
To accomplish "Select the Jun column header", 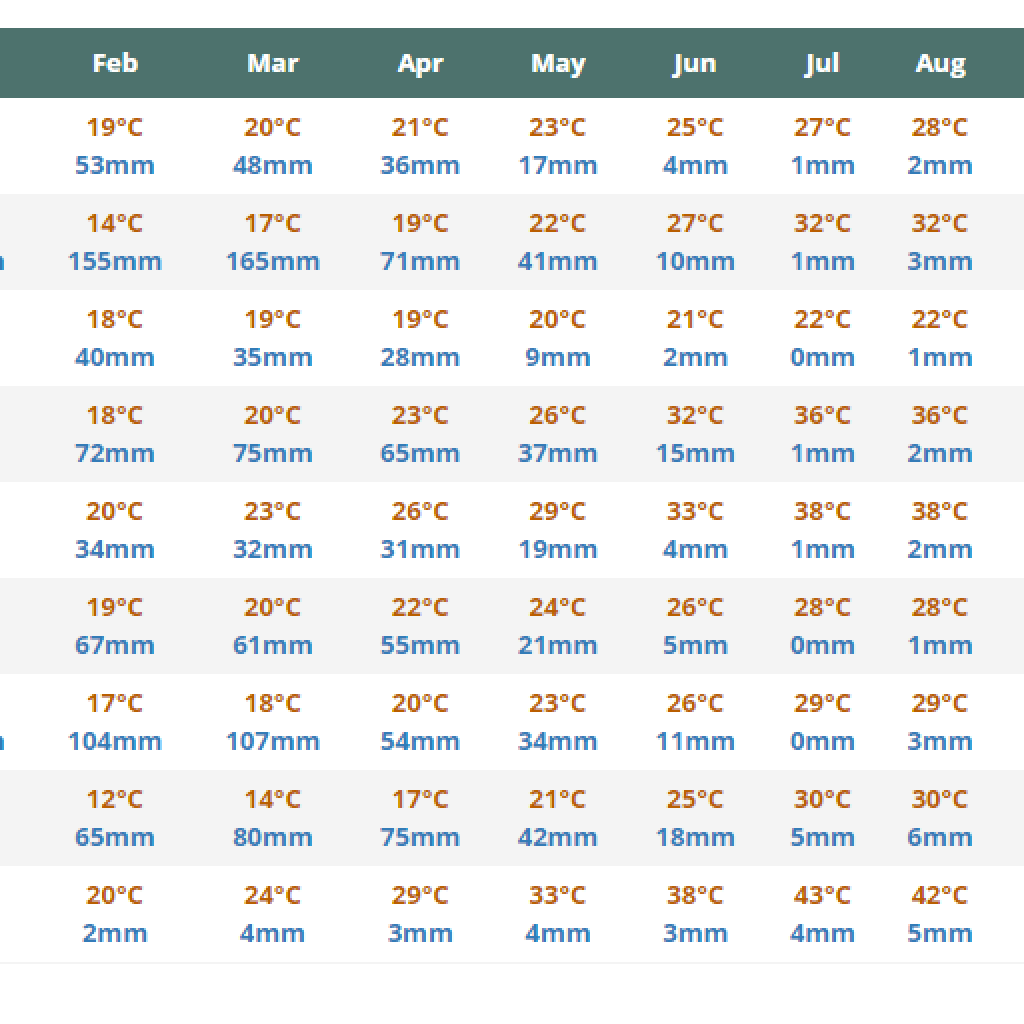I will (x=694, y=64).
